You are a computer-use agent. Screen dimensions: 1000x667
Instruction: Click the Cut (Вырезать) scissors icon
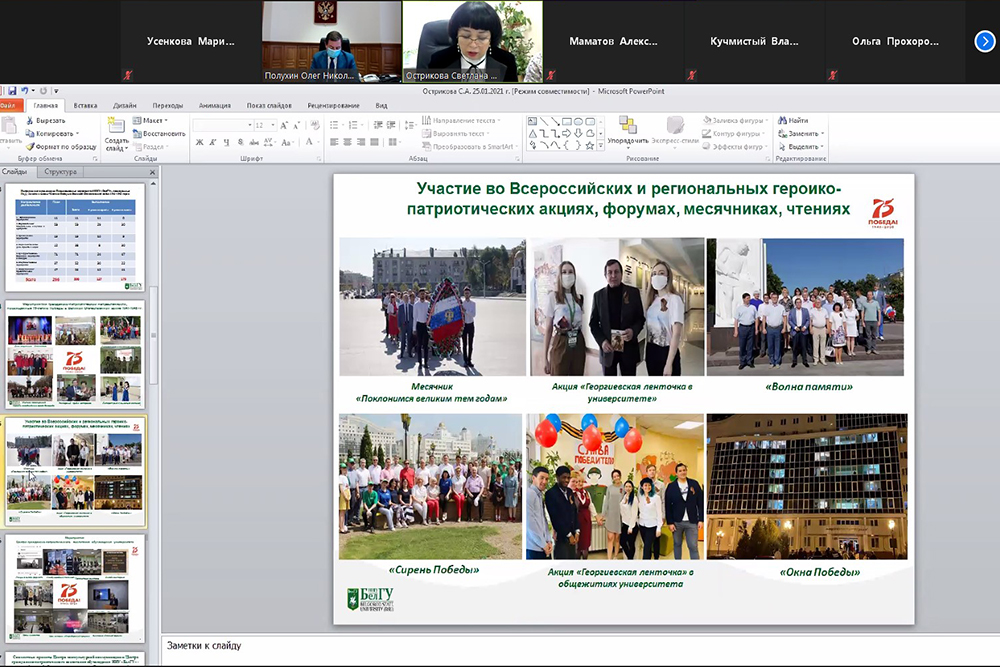tap(29, 120)
